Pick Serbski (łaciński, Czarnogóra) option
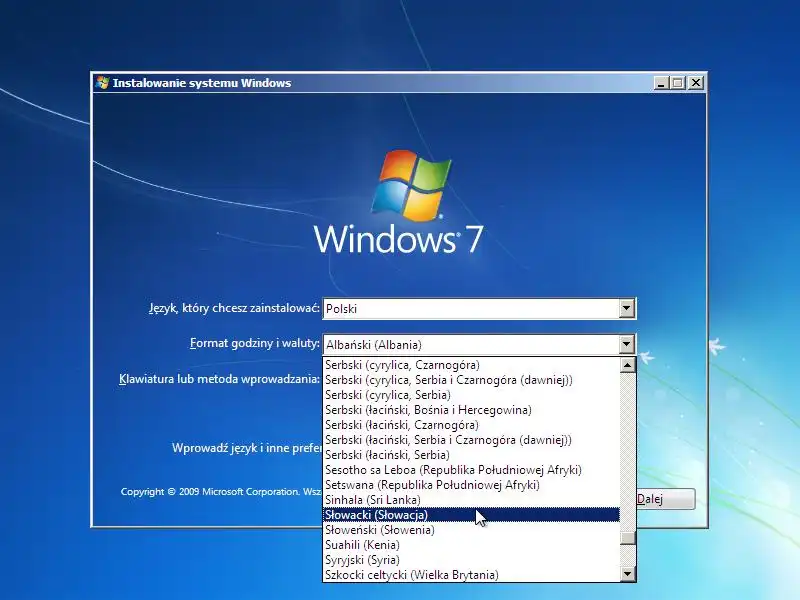The height and width of the screenshot is (600, 800). click(472, 425)
